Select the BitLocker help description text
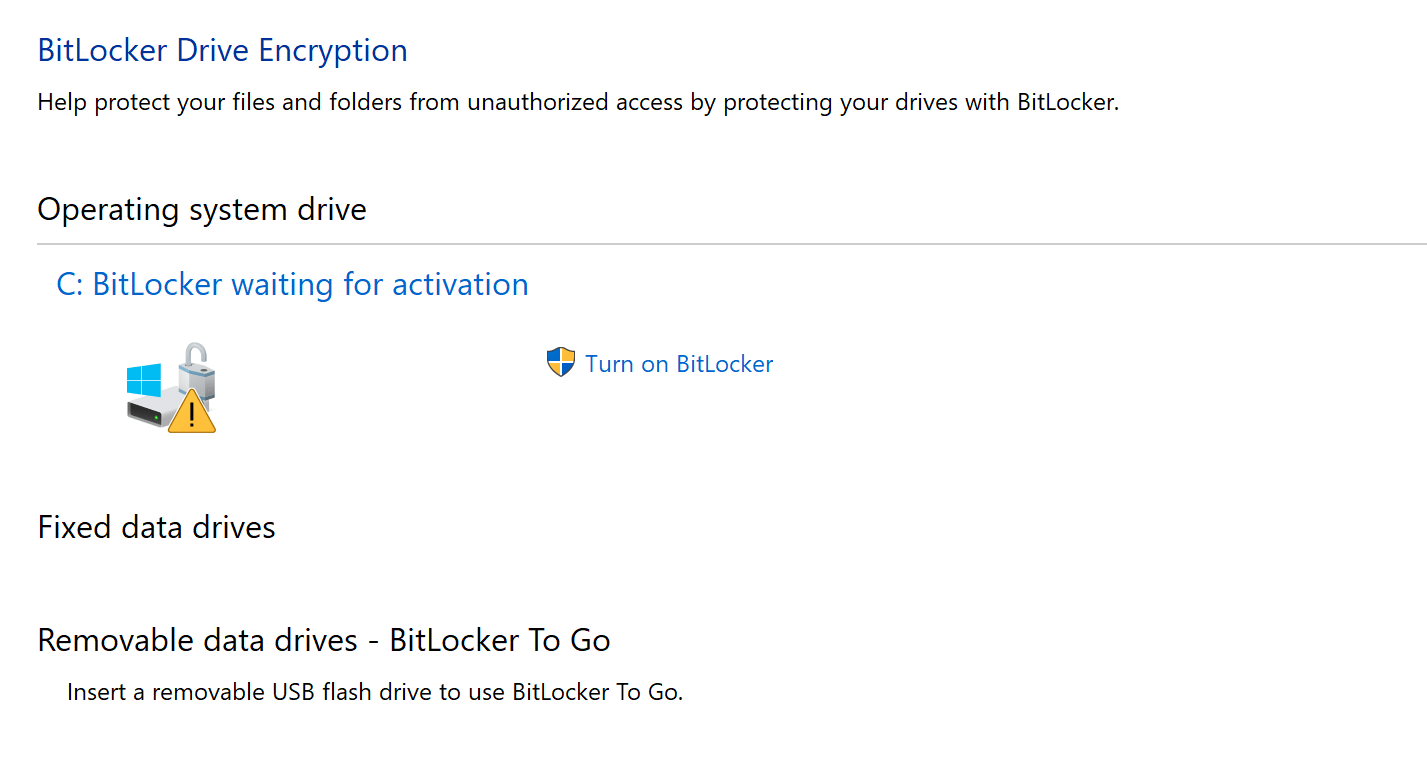1427x767 pixels. pyautogui.click(x=577, y=101)
